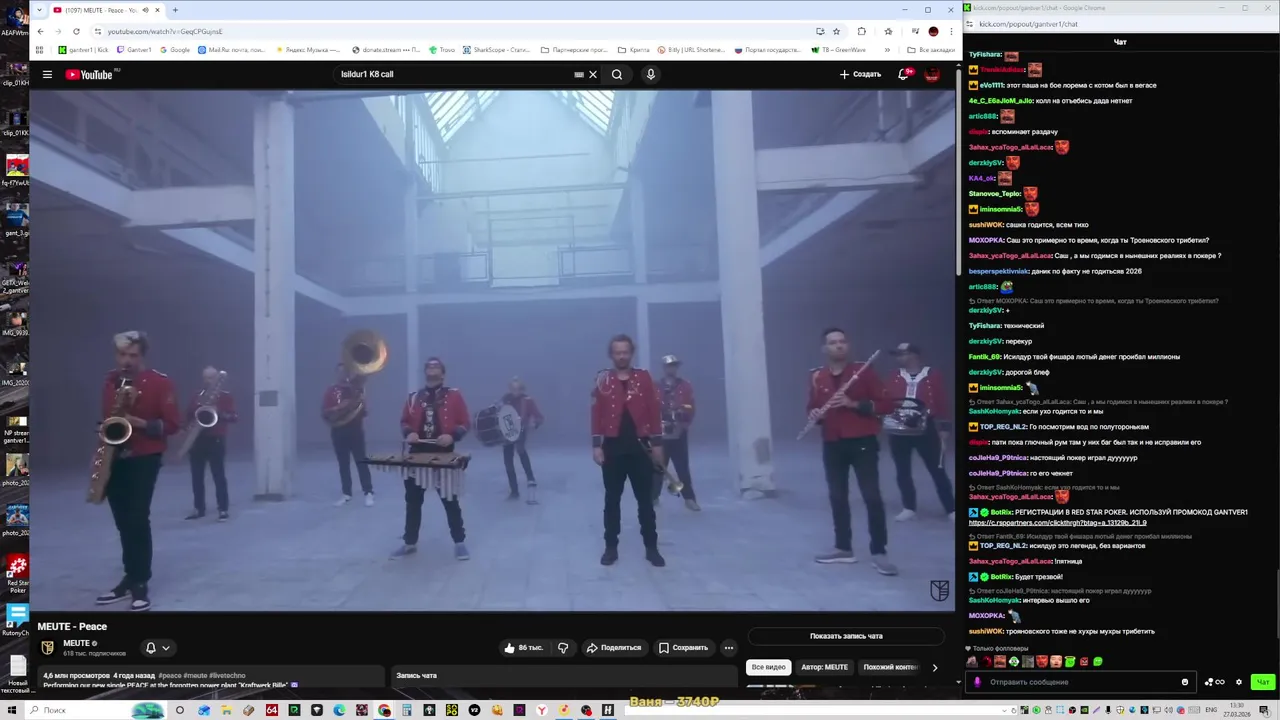Open ENG language indicator in tray
This screenshot has height=720, width=1280.
pos(1213,710)
